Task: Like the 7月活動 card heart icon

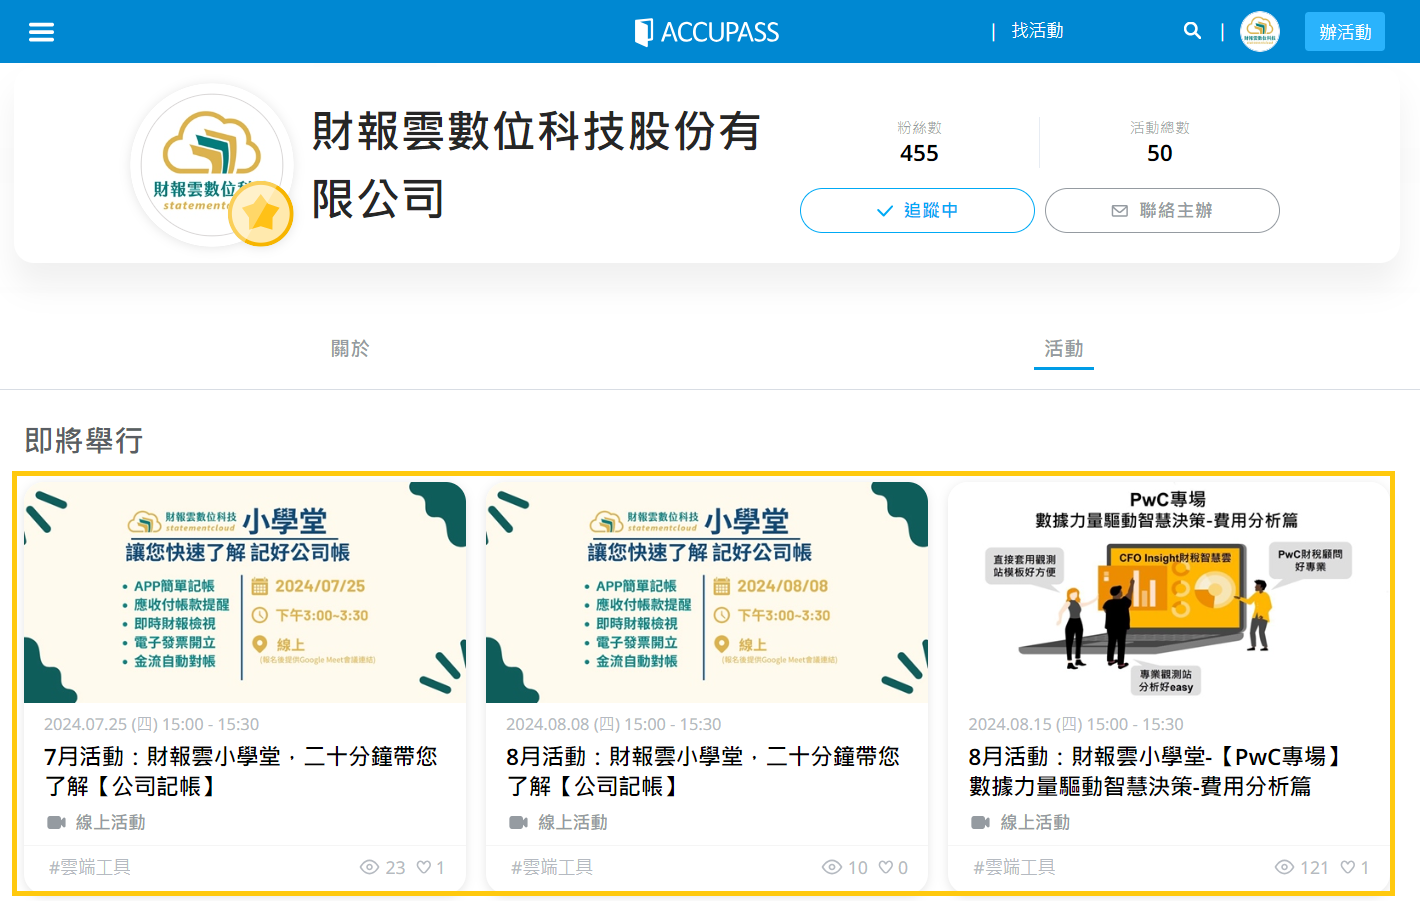Action: (423, 867)
